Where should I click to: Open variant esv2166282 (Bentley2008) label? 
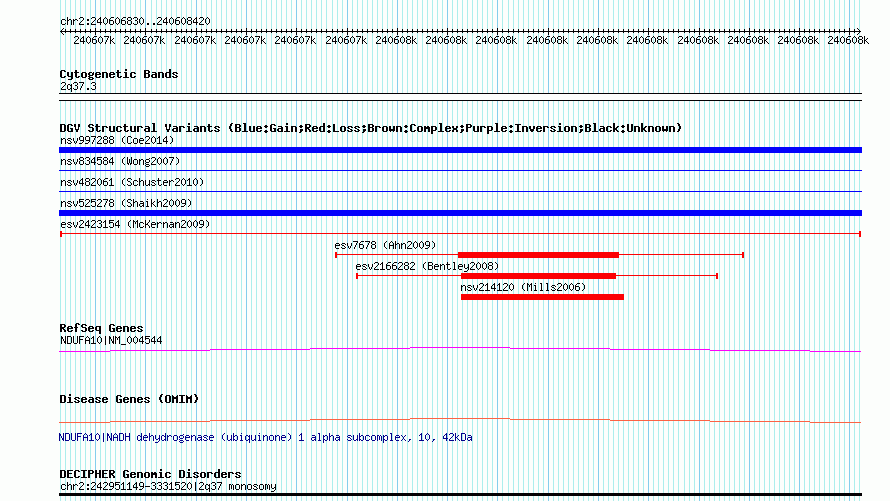coord(427,266)
